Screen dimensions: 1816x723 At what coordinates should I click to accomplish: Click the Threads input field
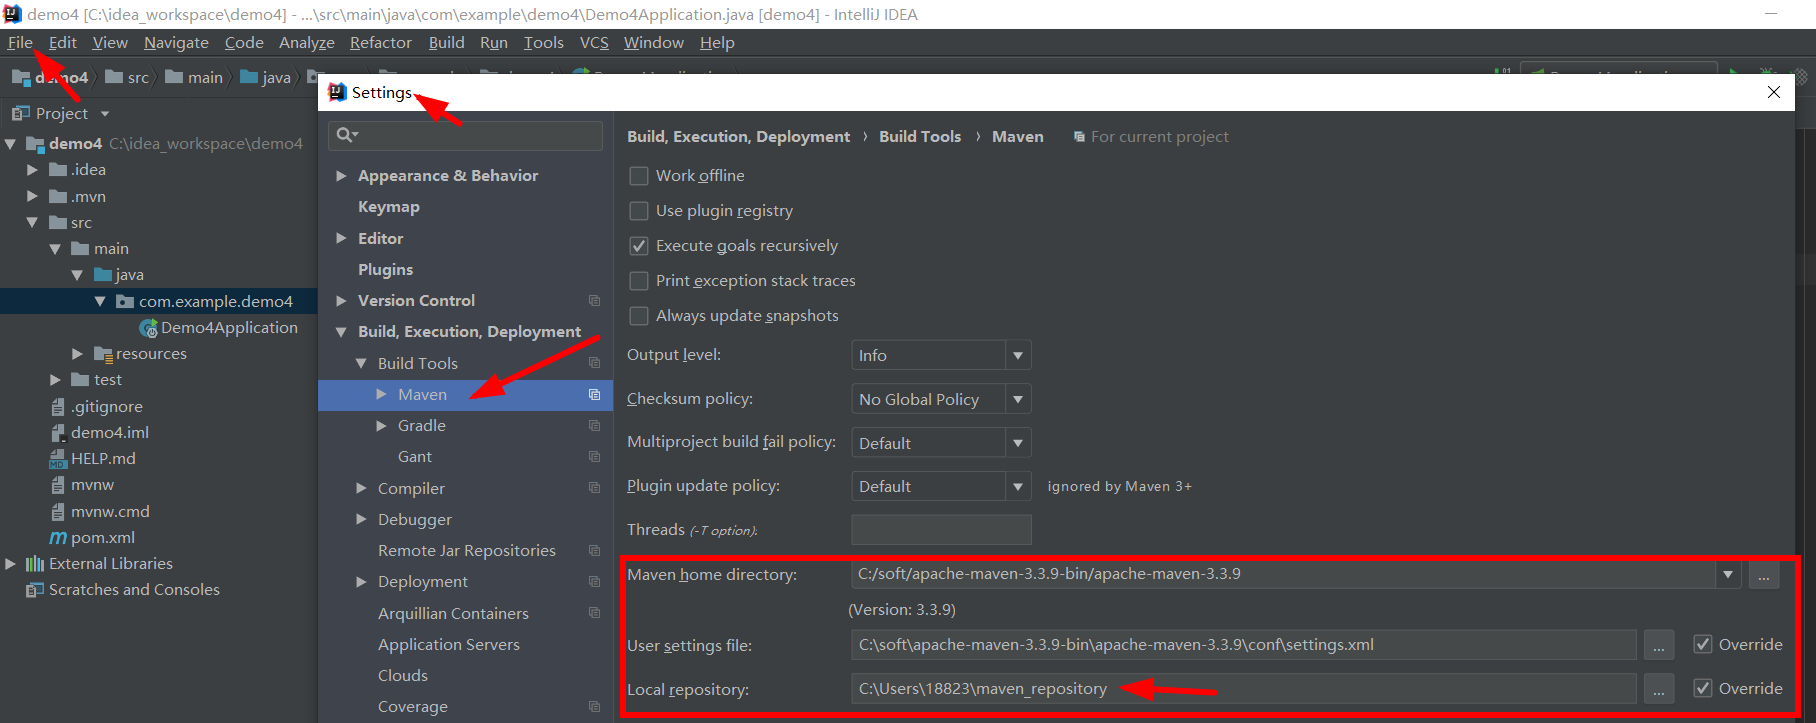tap(941, 530)
